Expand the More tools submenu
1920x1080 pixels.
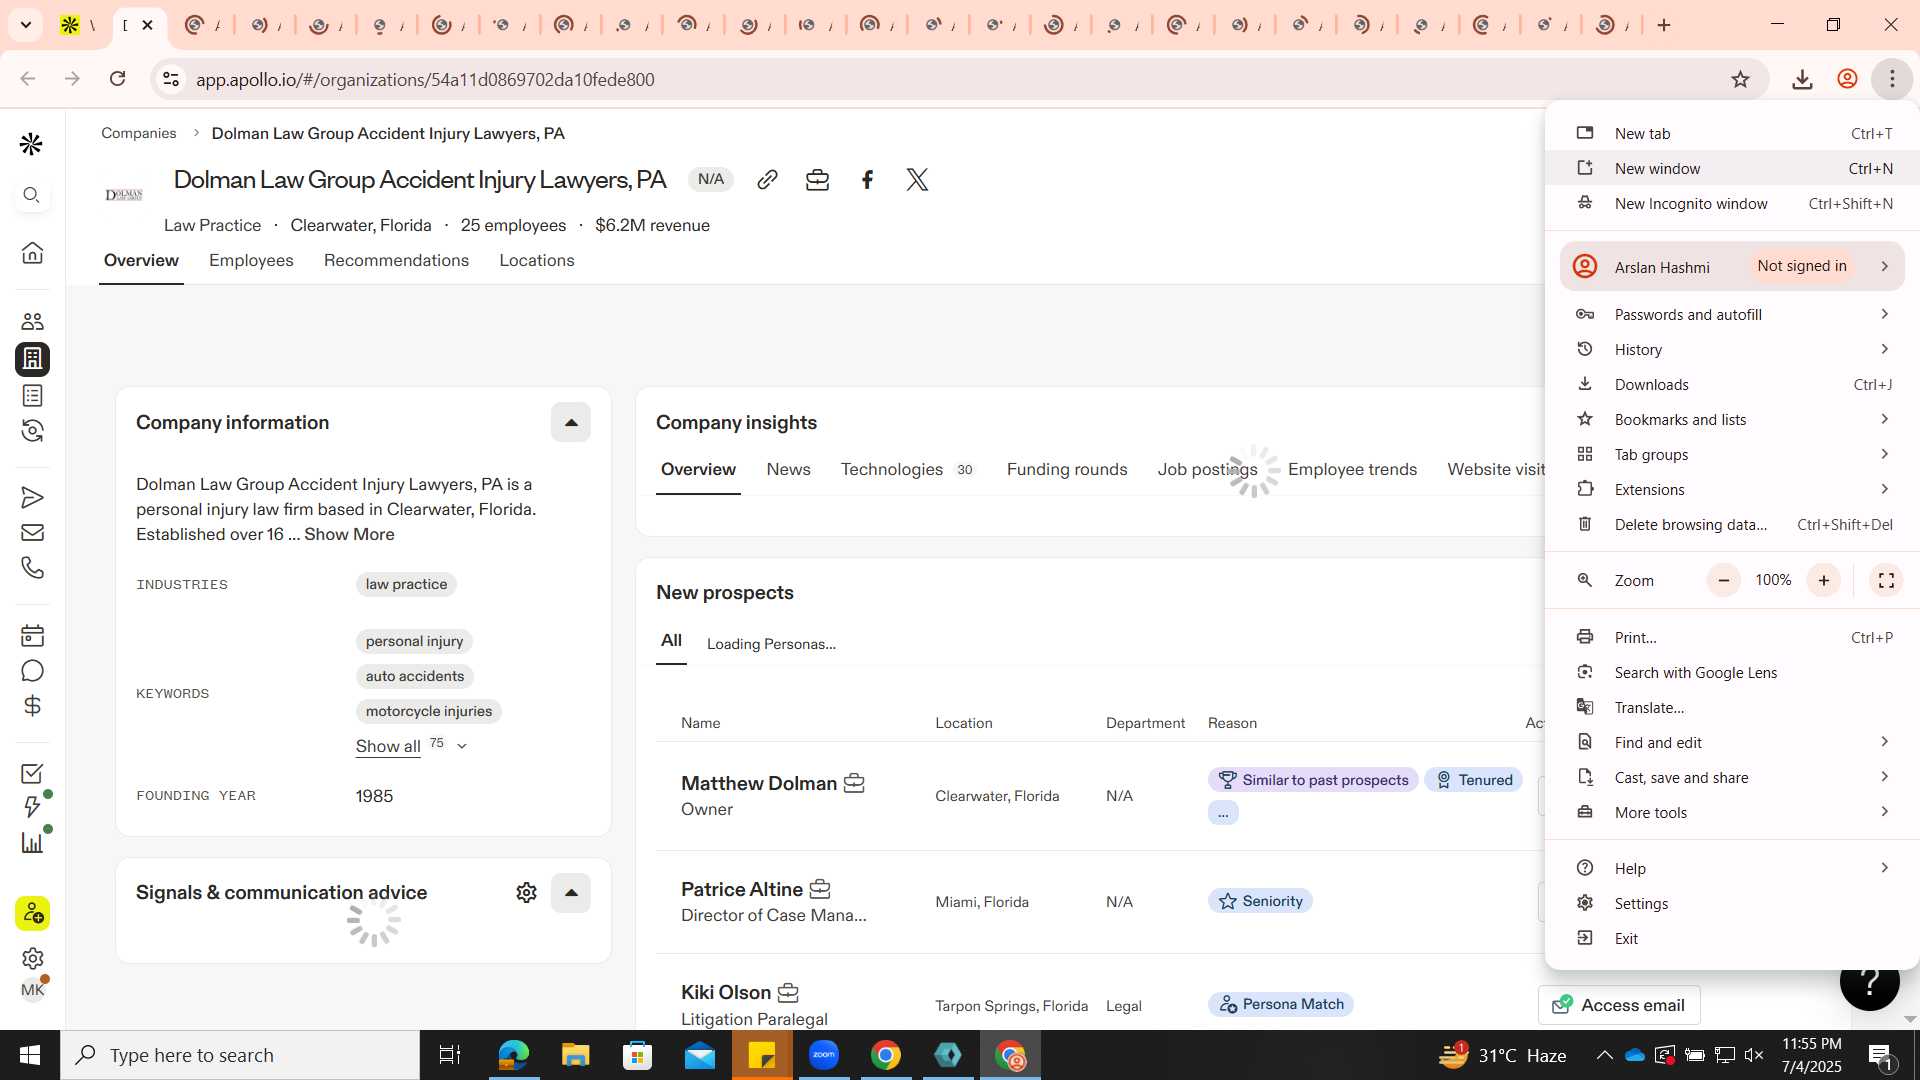click(1732, 812)
